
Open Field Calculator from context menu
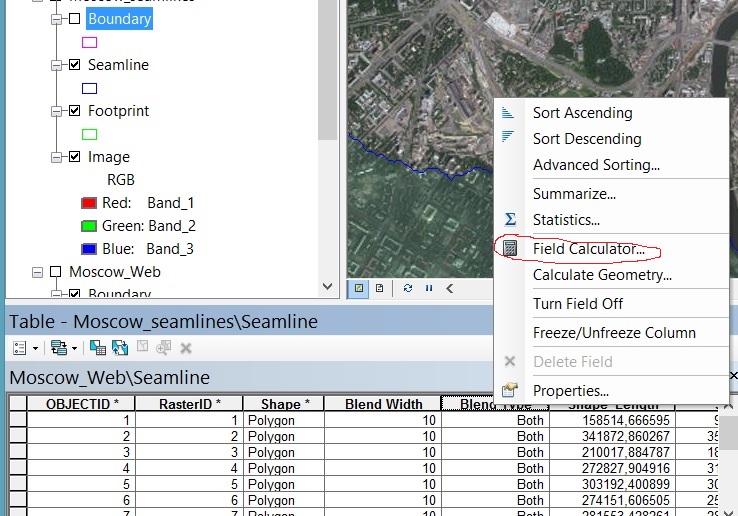click(x=589, y=249)
